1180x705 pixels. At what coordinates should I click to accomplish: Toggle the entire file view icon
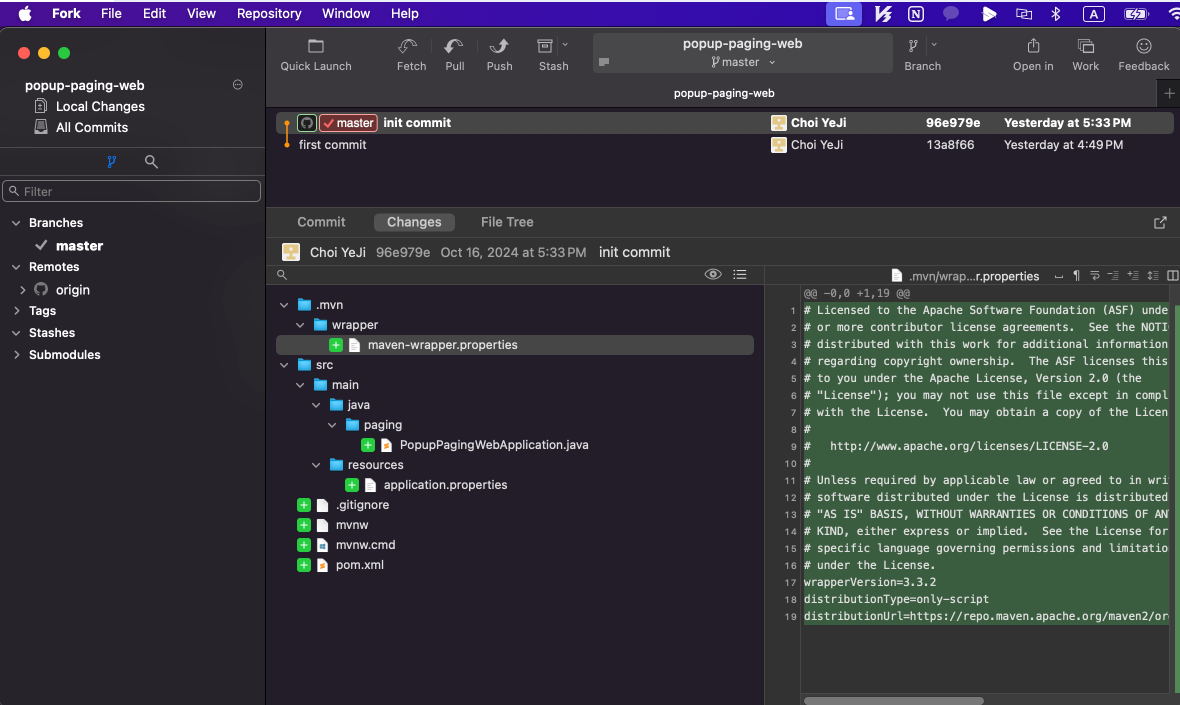(1153, 275)
